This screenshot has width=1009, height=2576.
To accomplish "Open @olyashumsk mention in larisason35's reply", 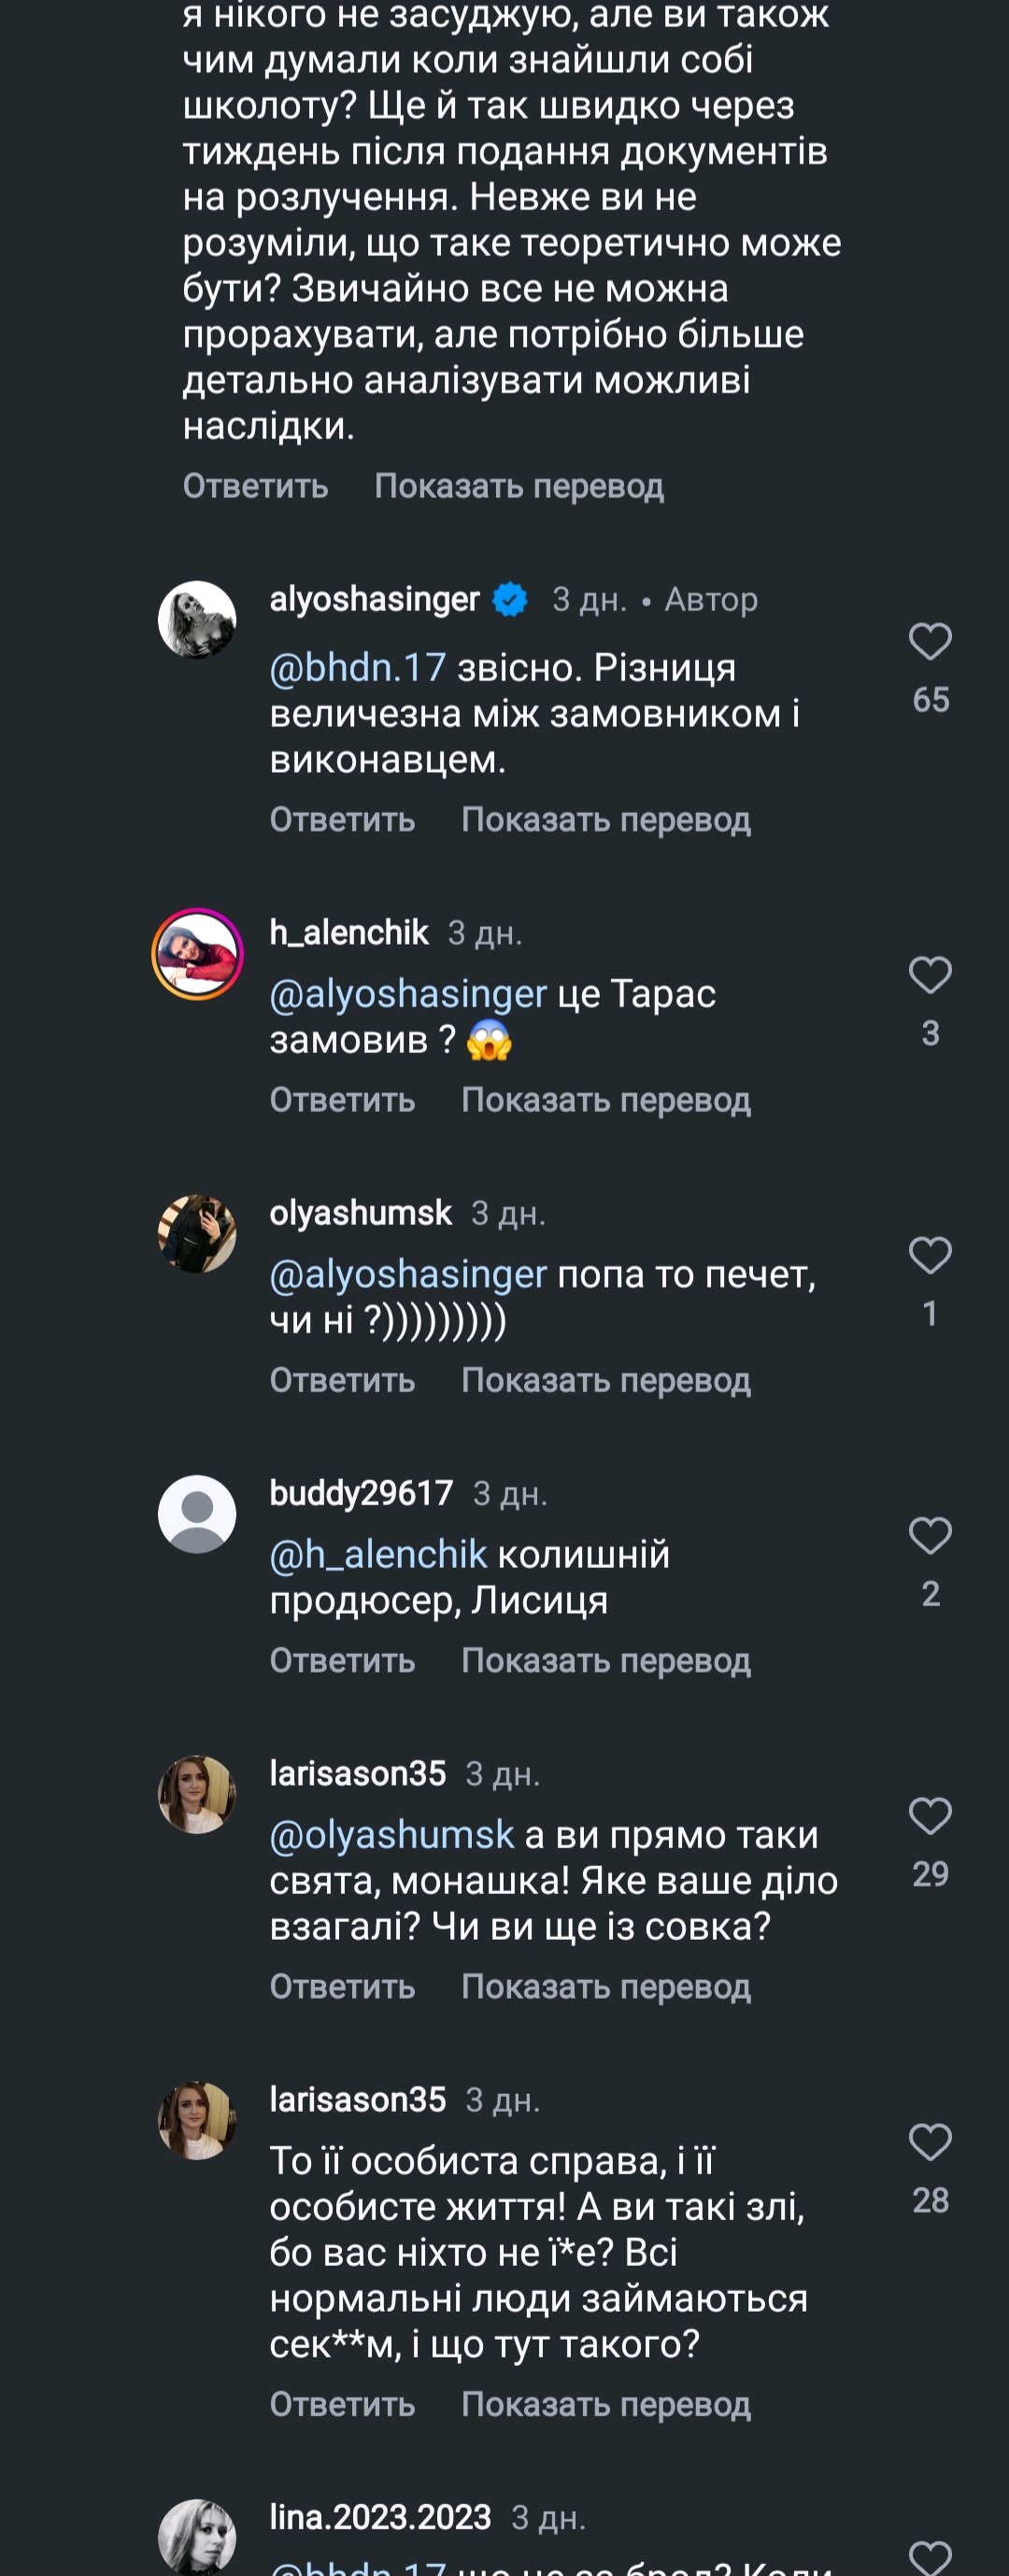I will click(391, 1835).
